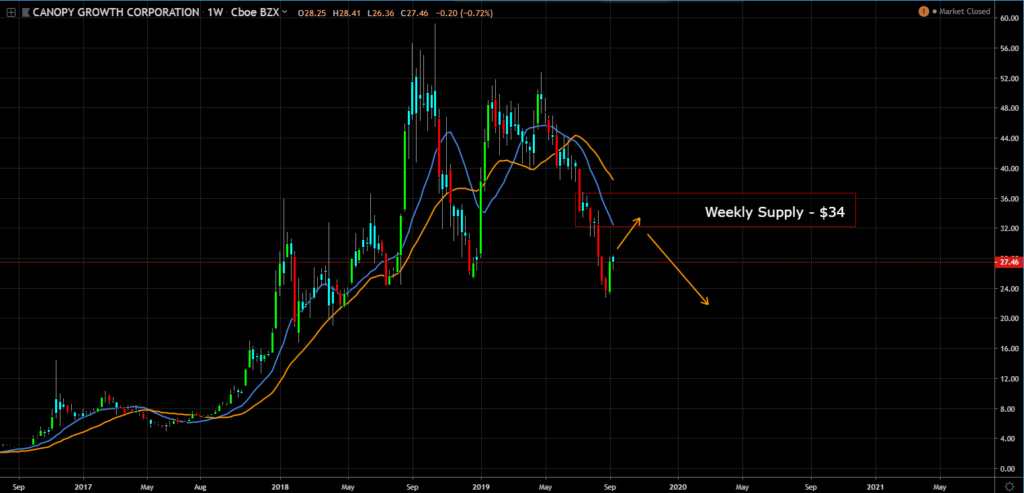Click the 2020 label on time axis
The image size is (1024, 493).
point(678,486)
